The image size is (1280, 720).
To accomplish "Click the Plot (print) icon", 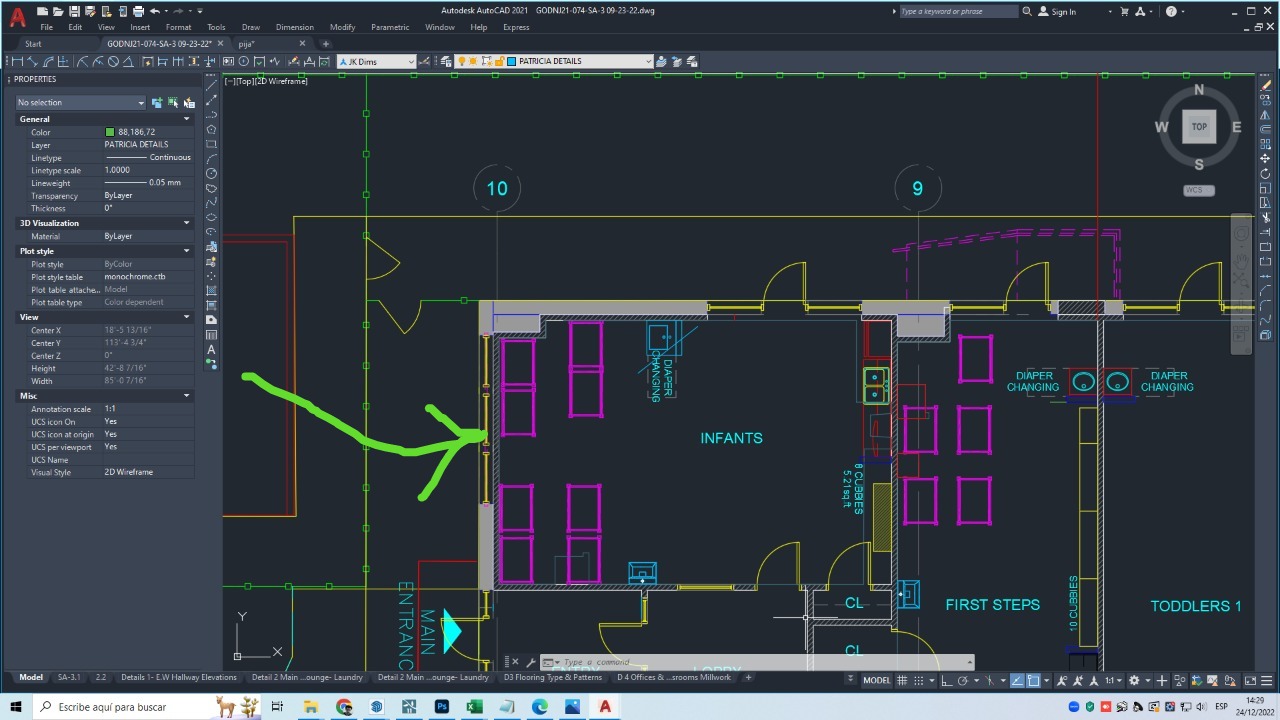I will [x=138, y=11].
